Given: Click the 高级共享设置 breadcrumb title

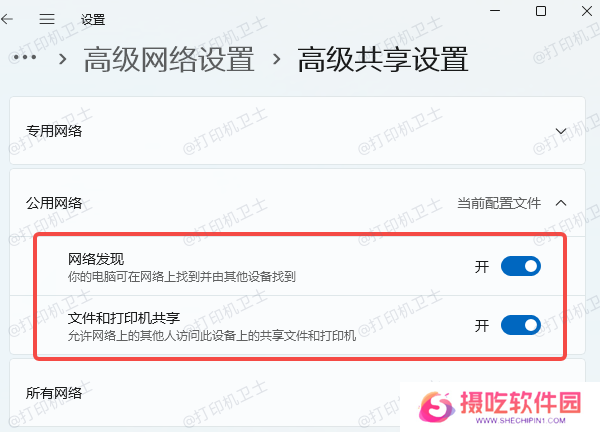Looking at the screenshot, I should pos(383,59).
